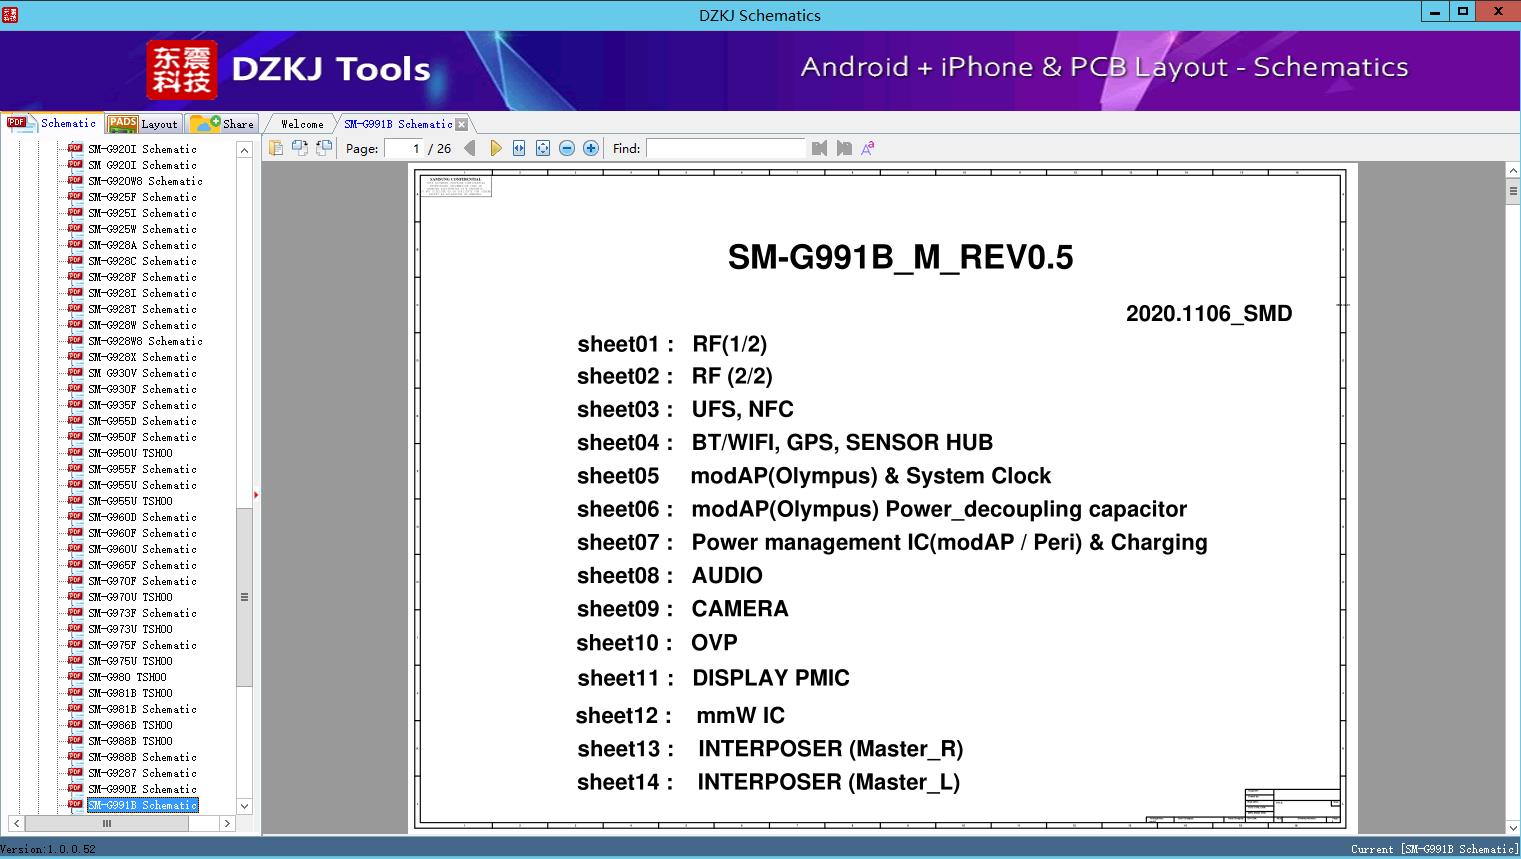This screenshot has height=859, width=1521.
Task: Open SM G930V Schematic from list
Action: coord(142,373)
